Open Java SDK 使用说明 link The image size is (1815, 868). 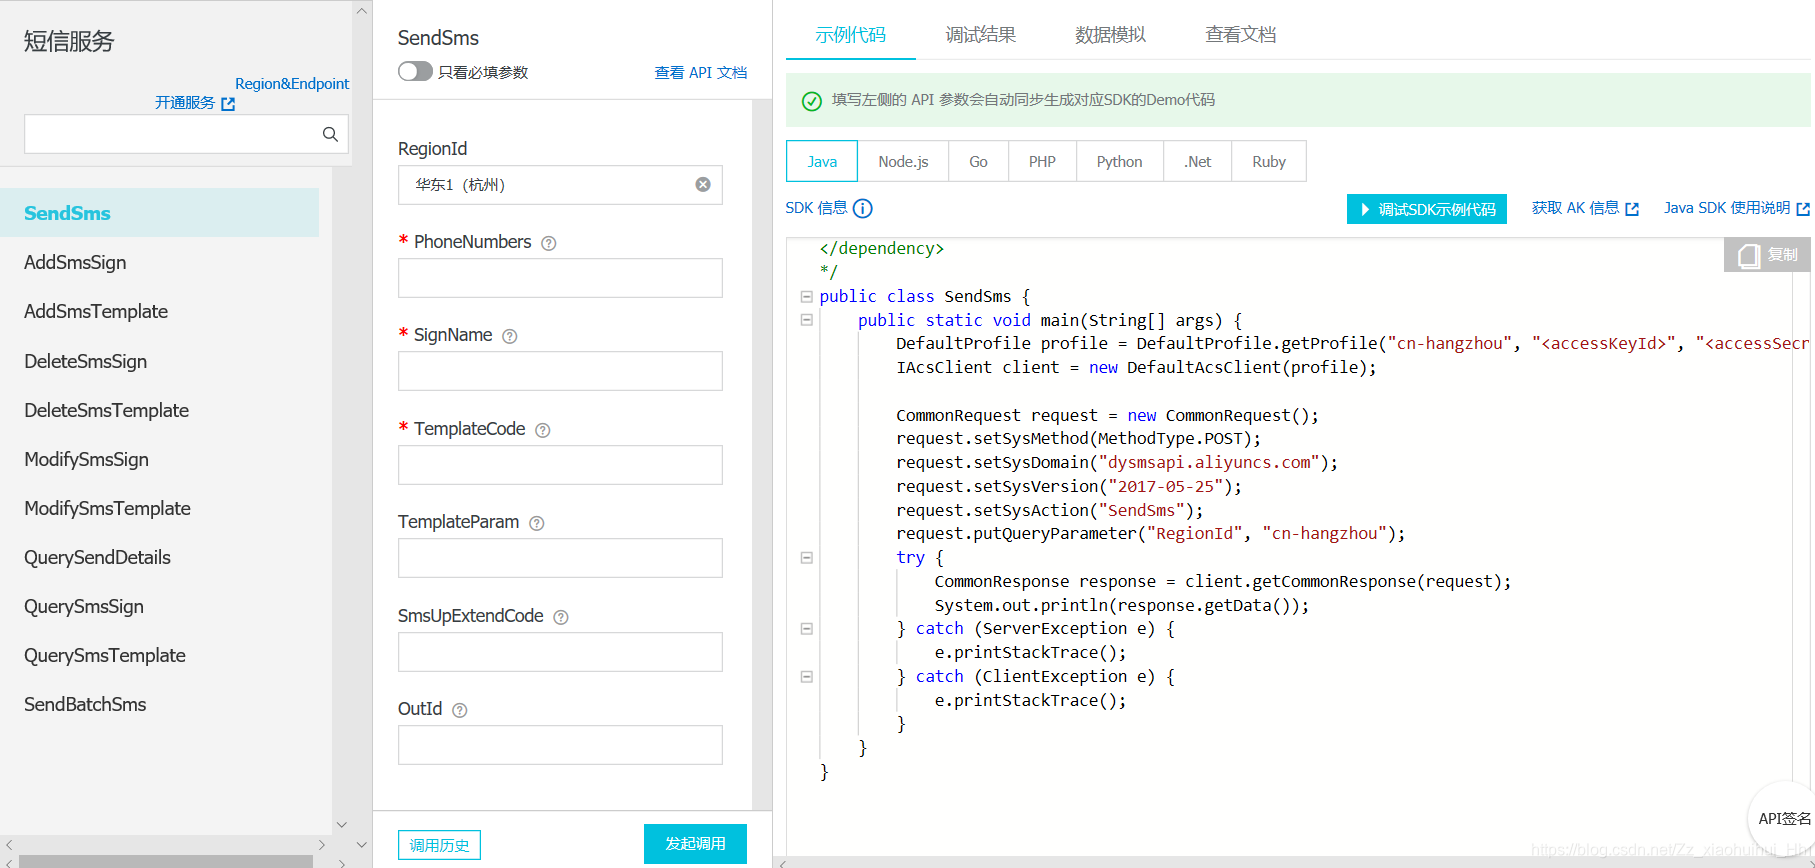[1727, 208]
